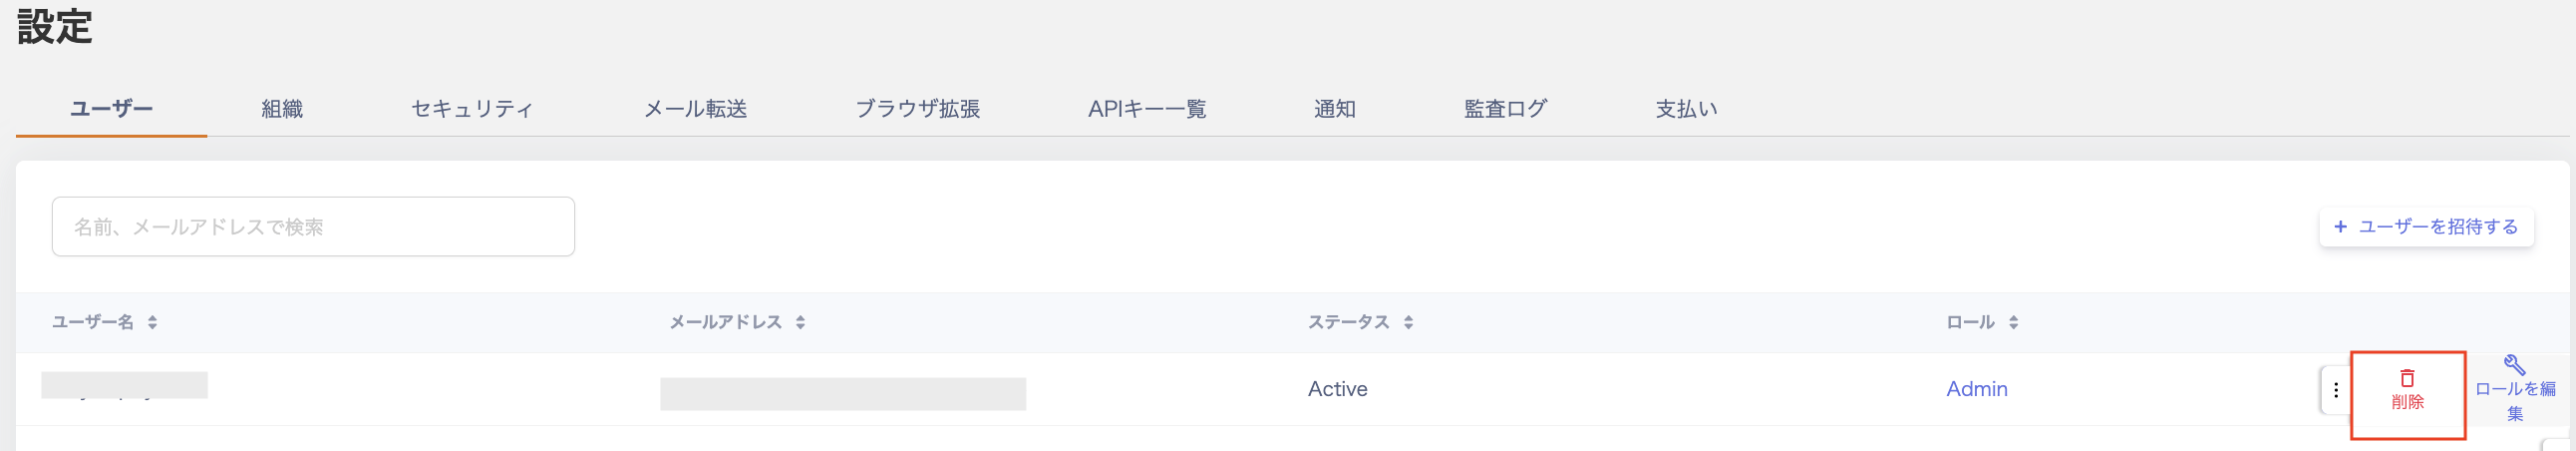Click the Admin role link
The image size is (2576, 451).
1976,389
